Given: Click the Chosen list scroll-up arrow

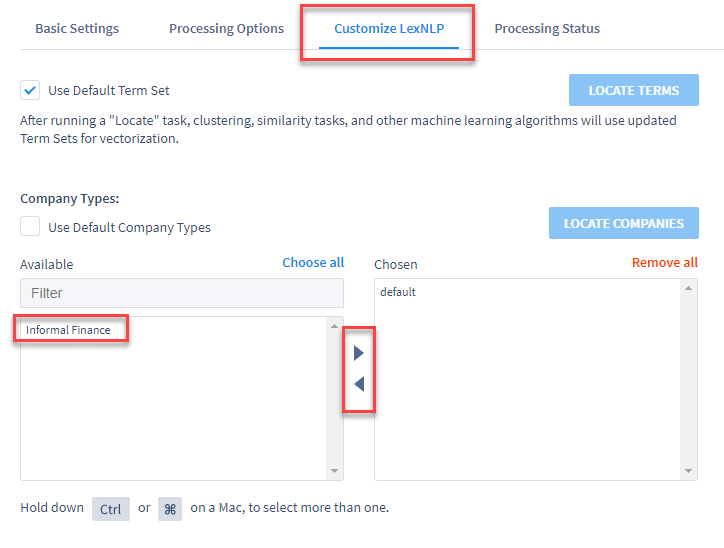Looking at the screenshot, I should pyautogui.click(x=688, y=289).
